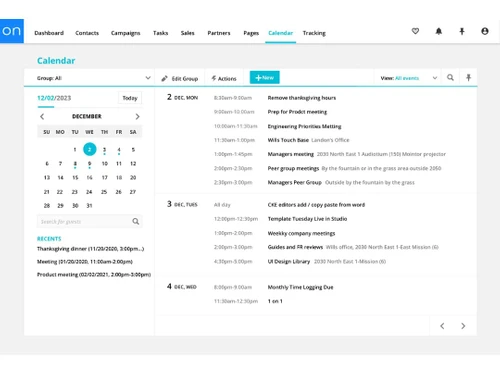This screenshot has height=375, width=500.
Task: Open 'Managers Peer Group' event
Action: tap(295, 183)
